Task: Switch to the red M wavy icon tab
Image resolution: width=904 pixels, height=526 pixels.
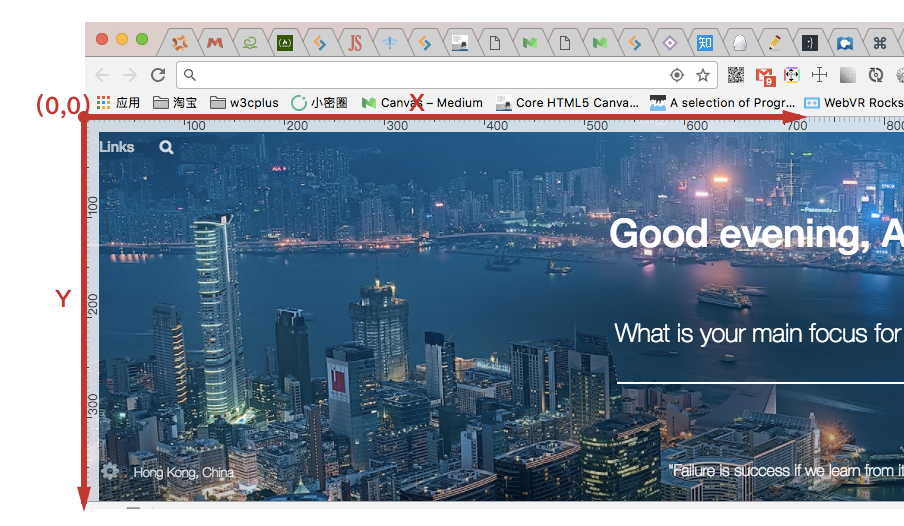Action: click(x=215, y=43)
